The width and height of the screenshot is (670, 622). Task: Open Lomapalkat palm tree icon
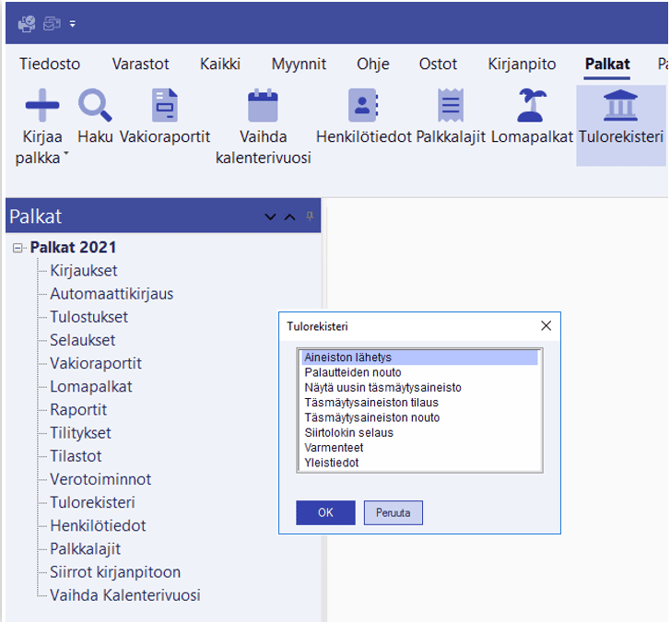pos(531,106)
